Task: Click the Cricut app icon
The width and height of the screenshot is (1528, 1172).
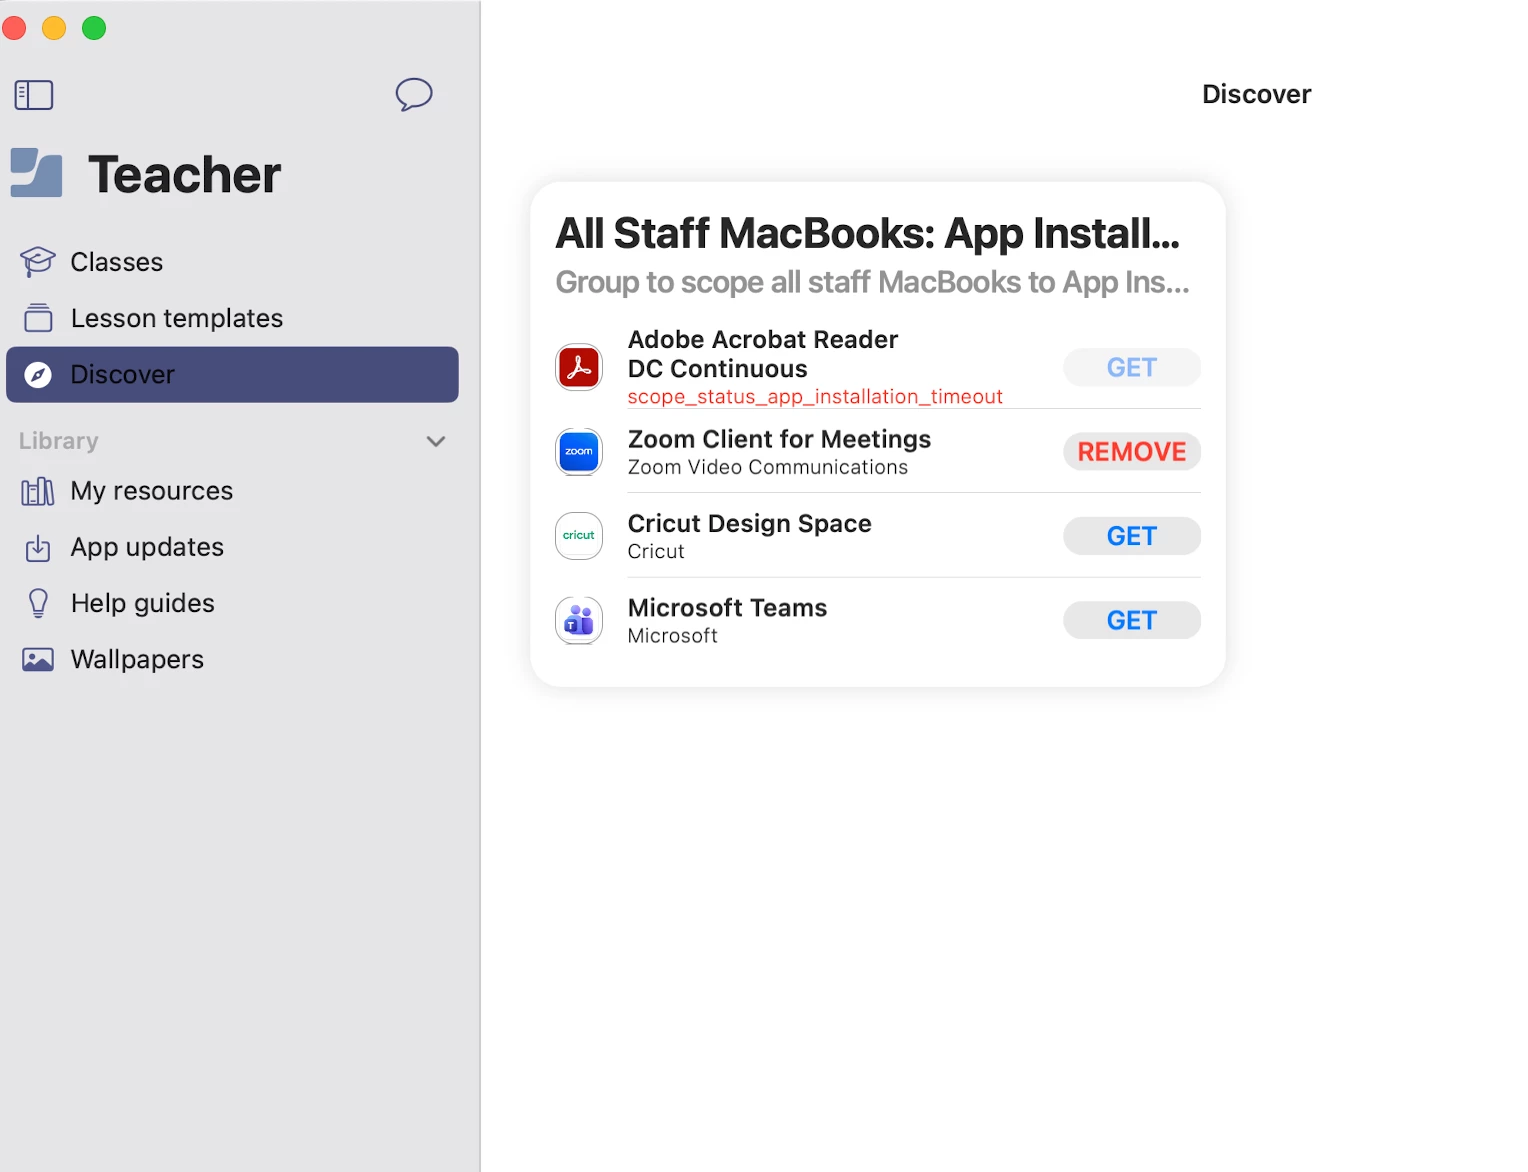Action: (x=579, y=536)
